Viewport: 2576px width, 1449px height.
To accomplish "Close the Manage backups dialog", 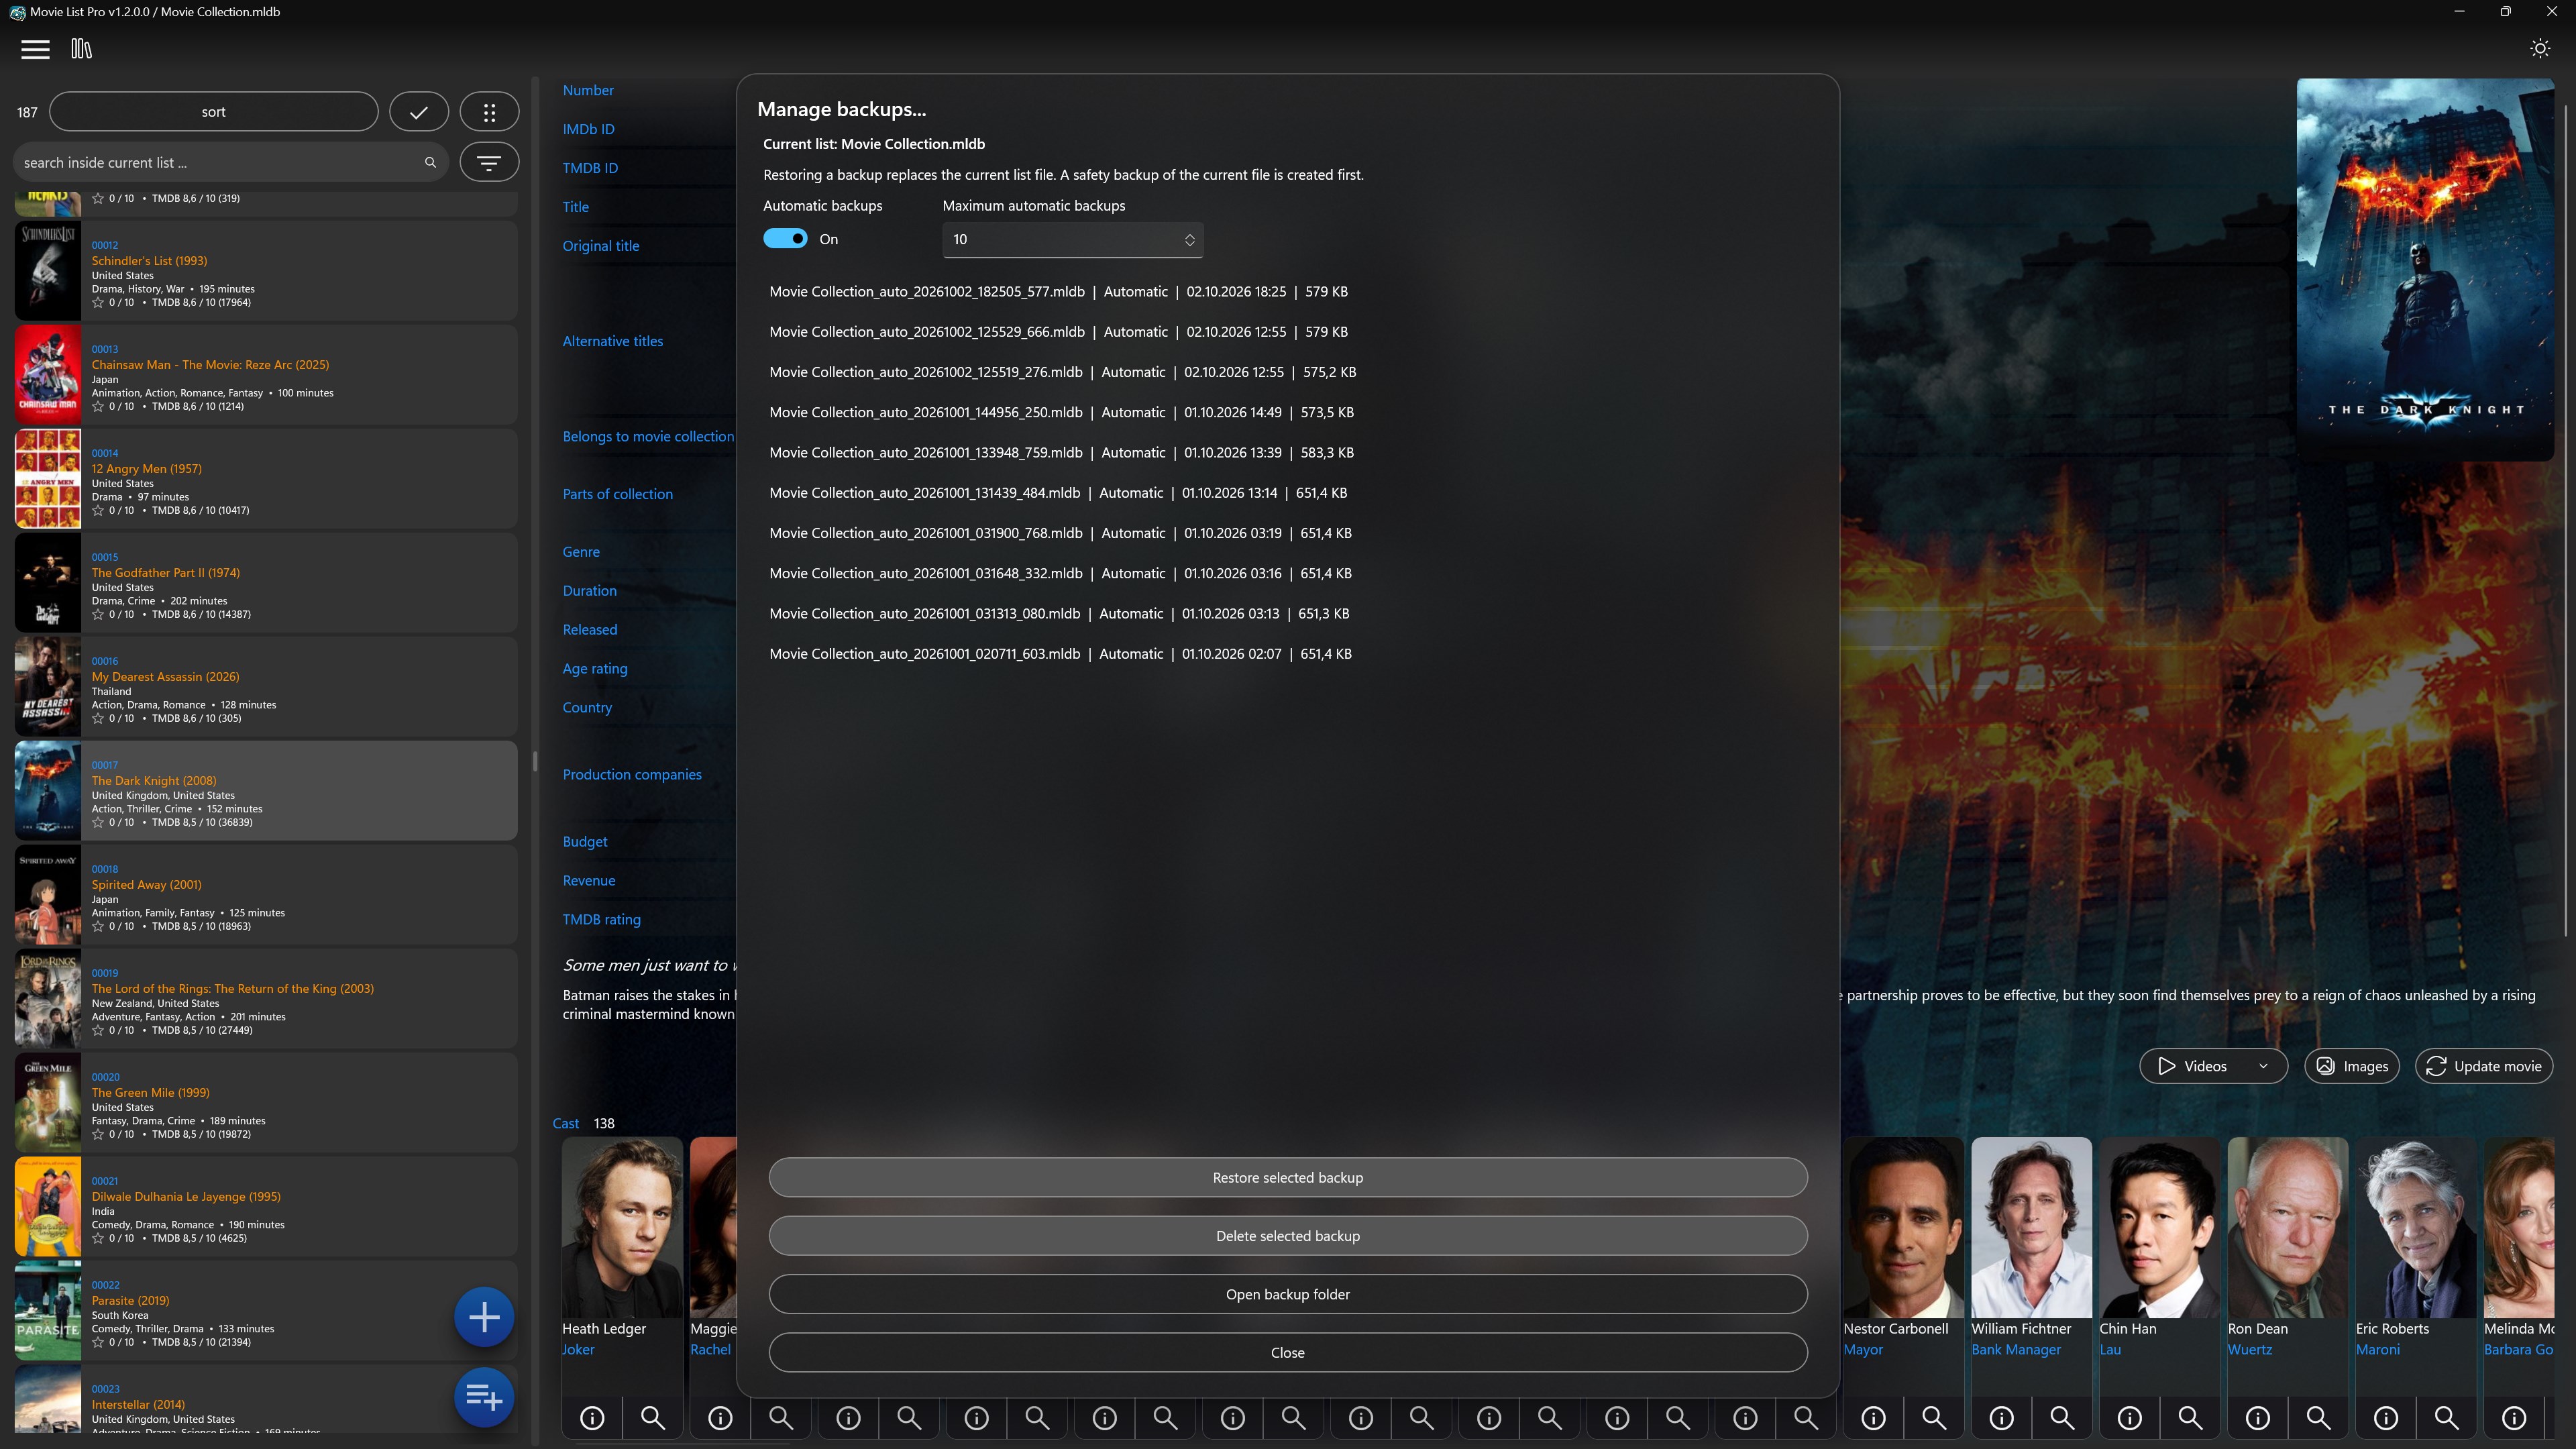I will [x=1288, y=1353].
